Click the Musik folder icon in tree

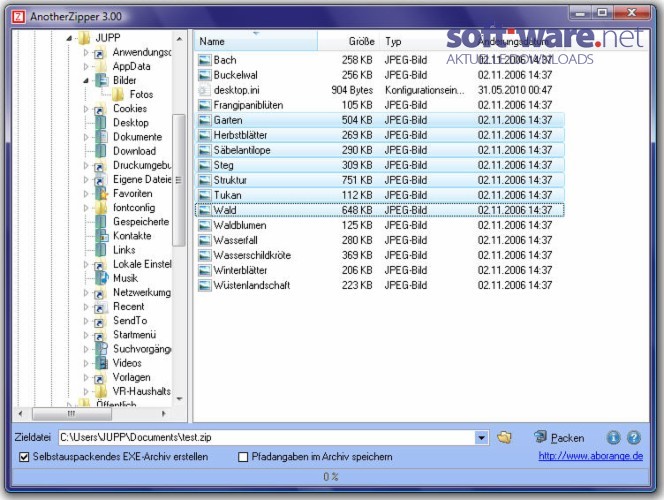(101, 278)
